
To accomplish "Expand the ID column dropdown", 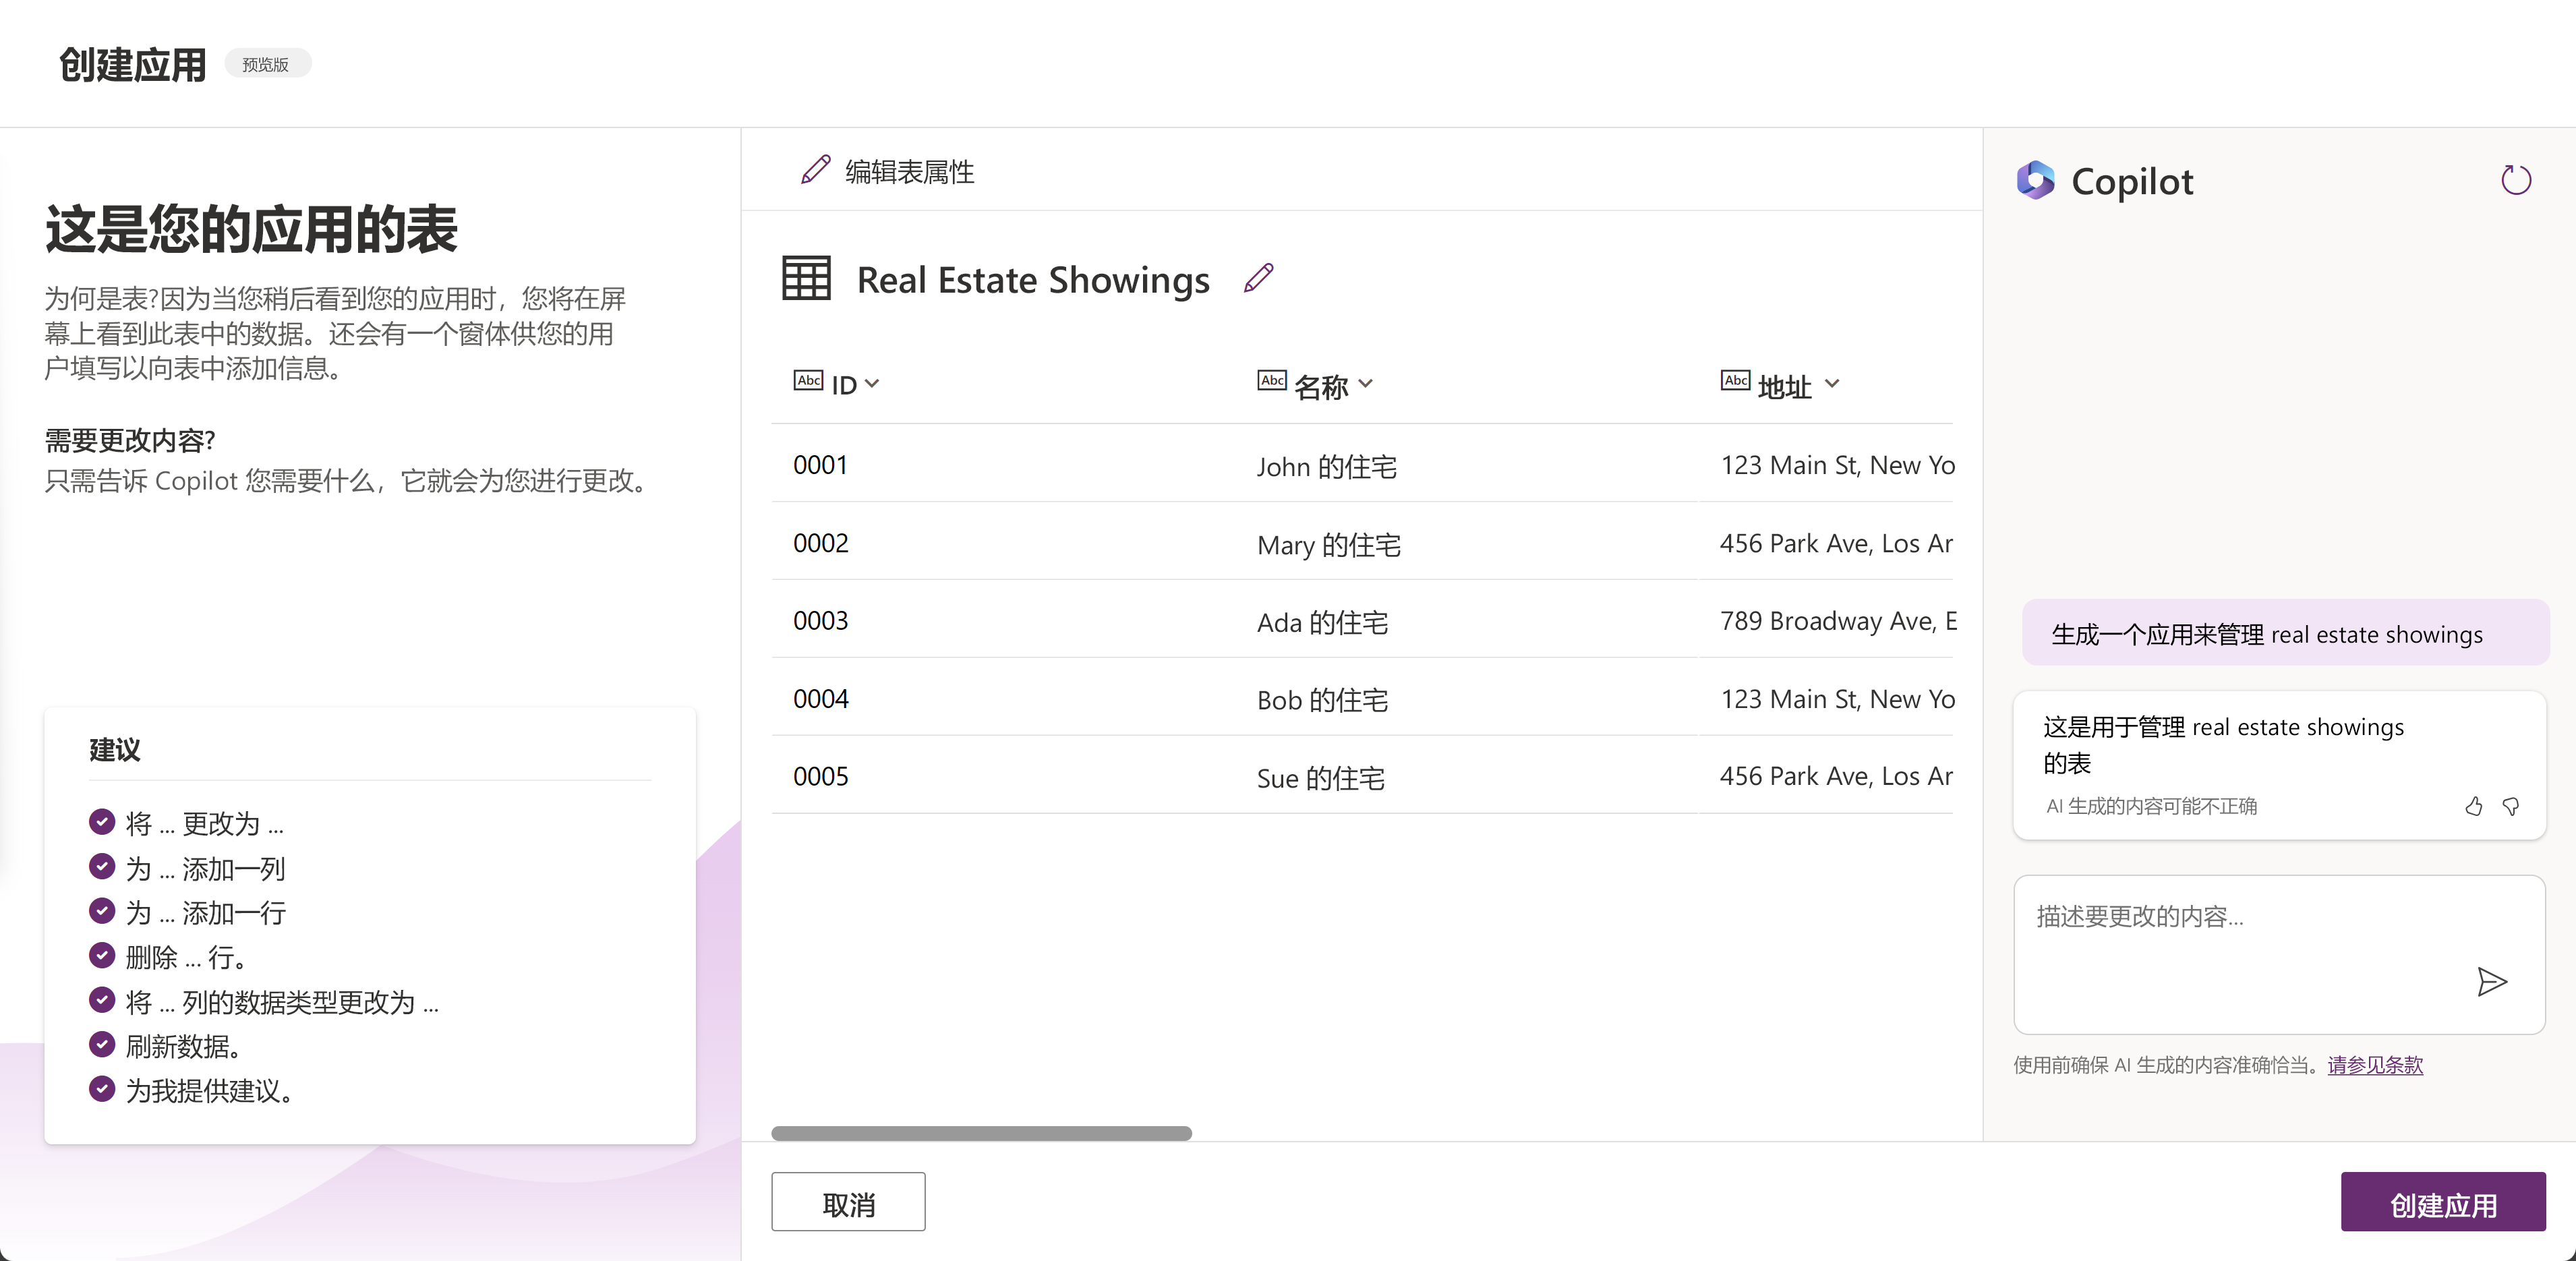I will pyautogui.click(x=872, y=384).
